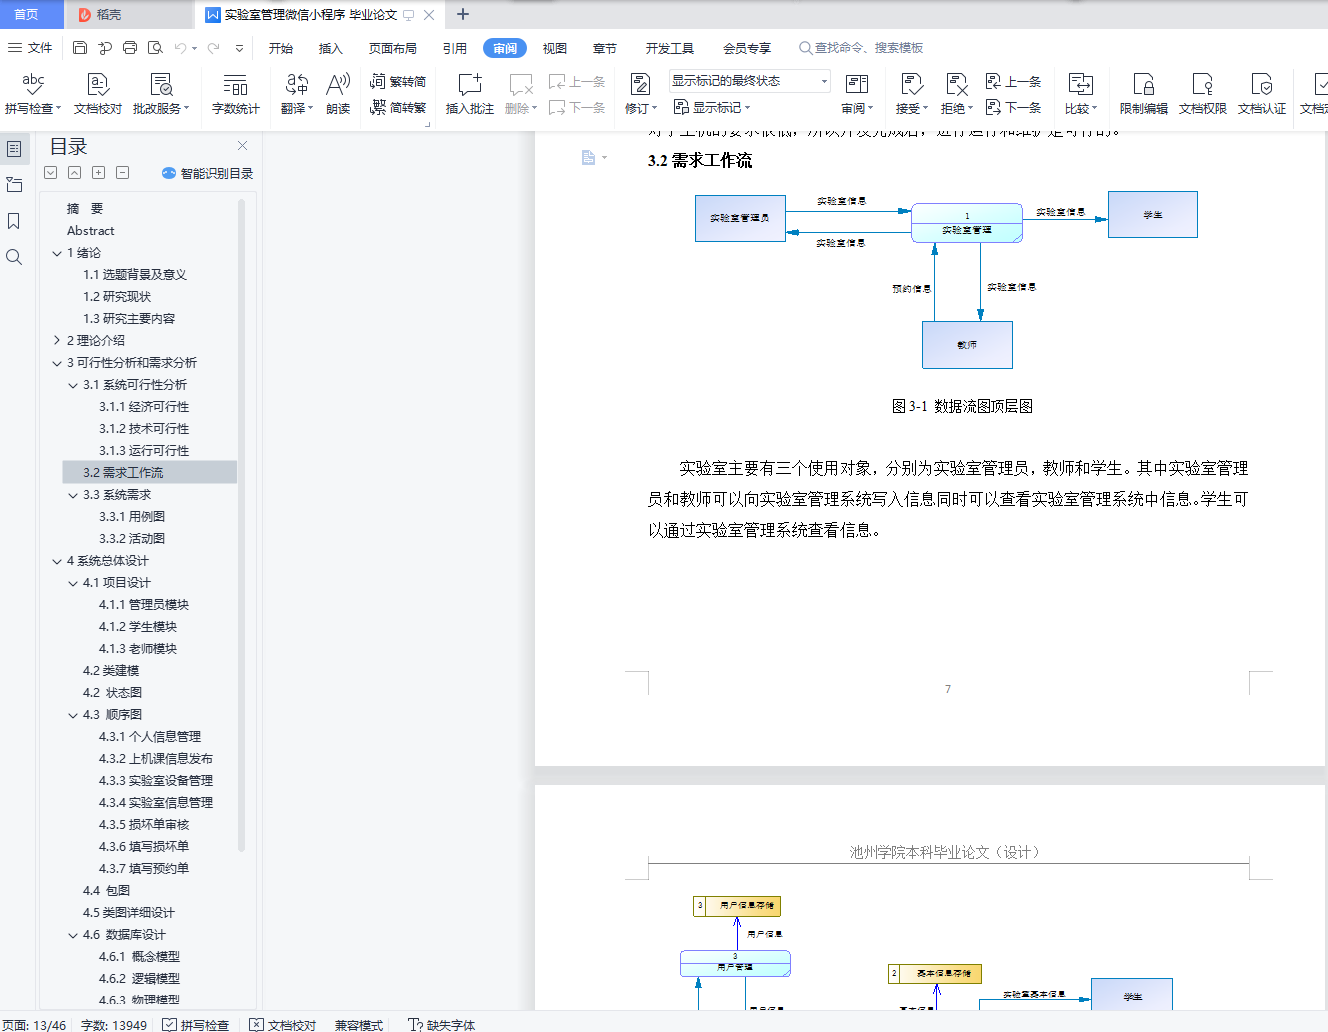Open the search icon in left sidebar
This screenshot has height=1032, width=1328.
click(x=14, y=257)
